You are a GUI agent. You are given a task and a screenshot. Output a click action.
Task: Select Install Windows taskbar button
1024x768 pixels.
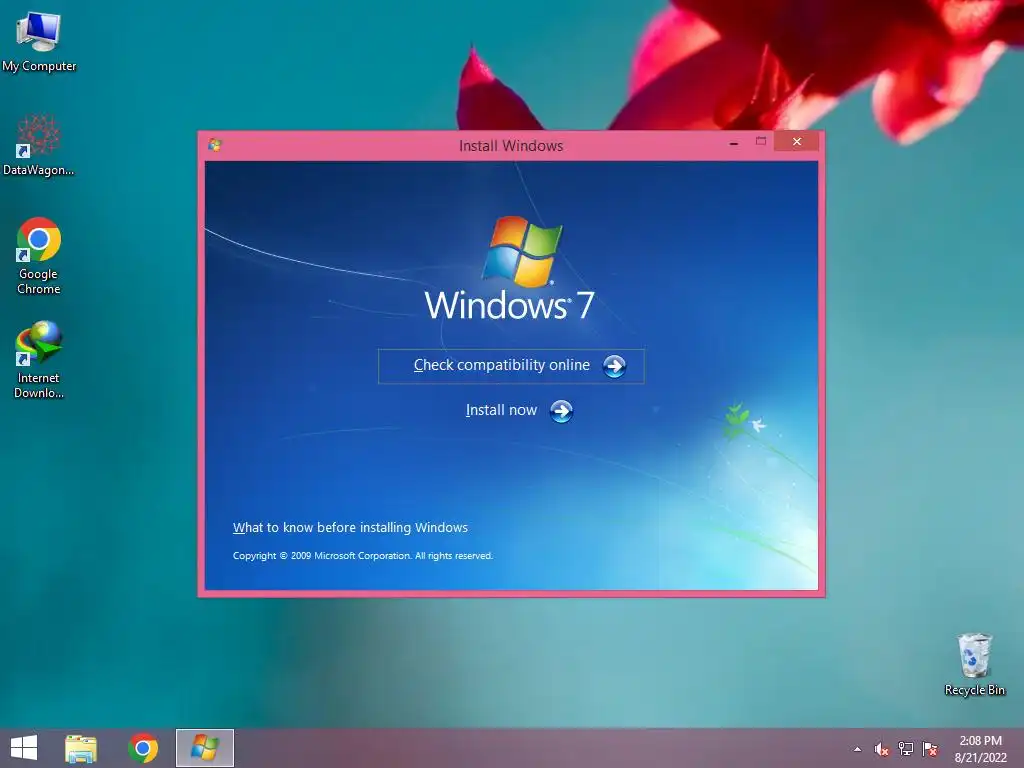pos(204,748)
